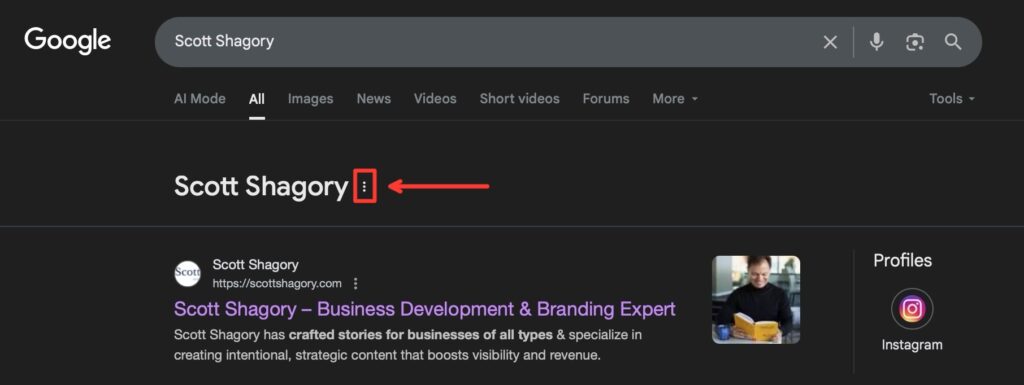Click the result snippet about crafted stories

click(408, 345)
